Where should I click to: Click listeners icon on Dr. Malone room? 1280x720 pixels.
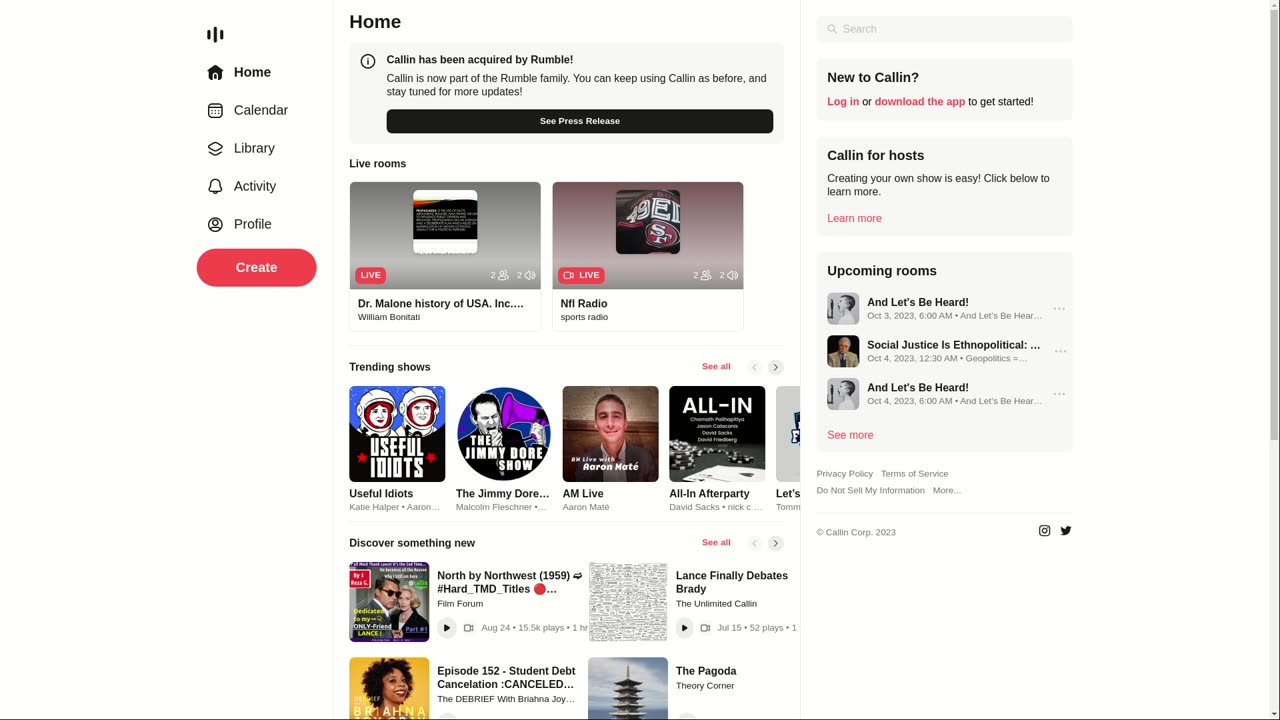tap(503, 275)
